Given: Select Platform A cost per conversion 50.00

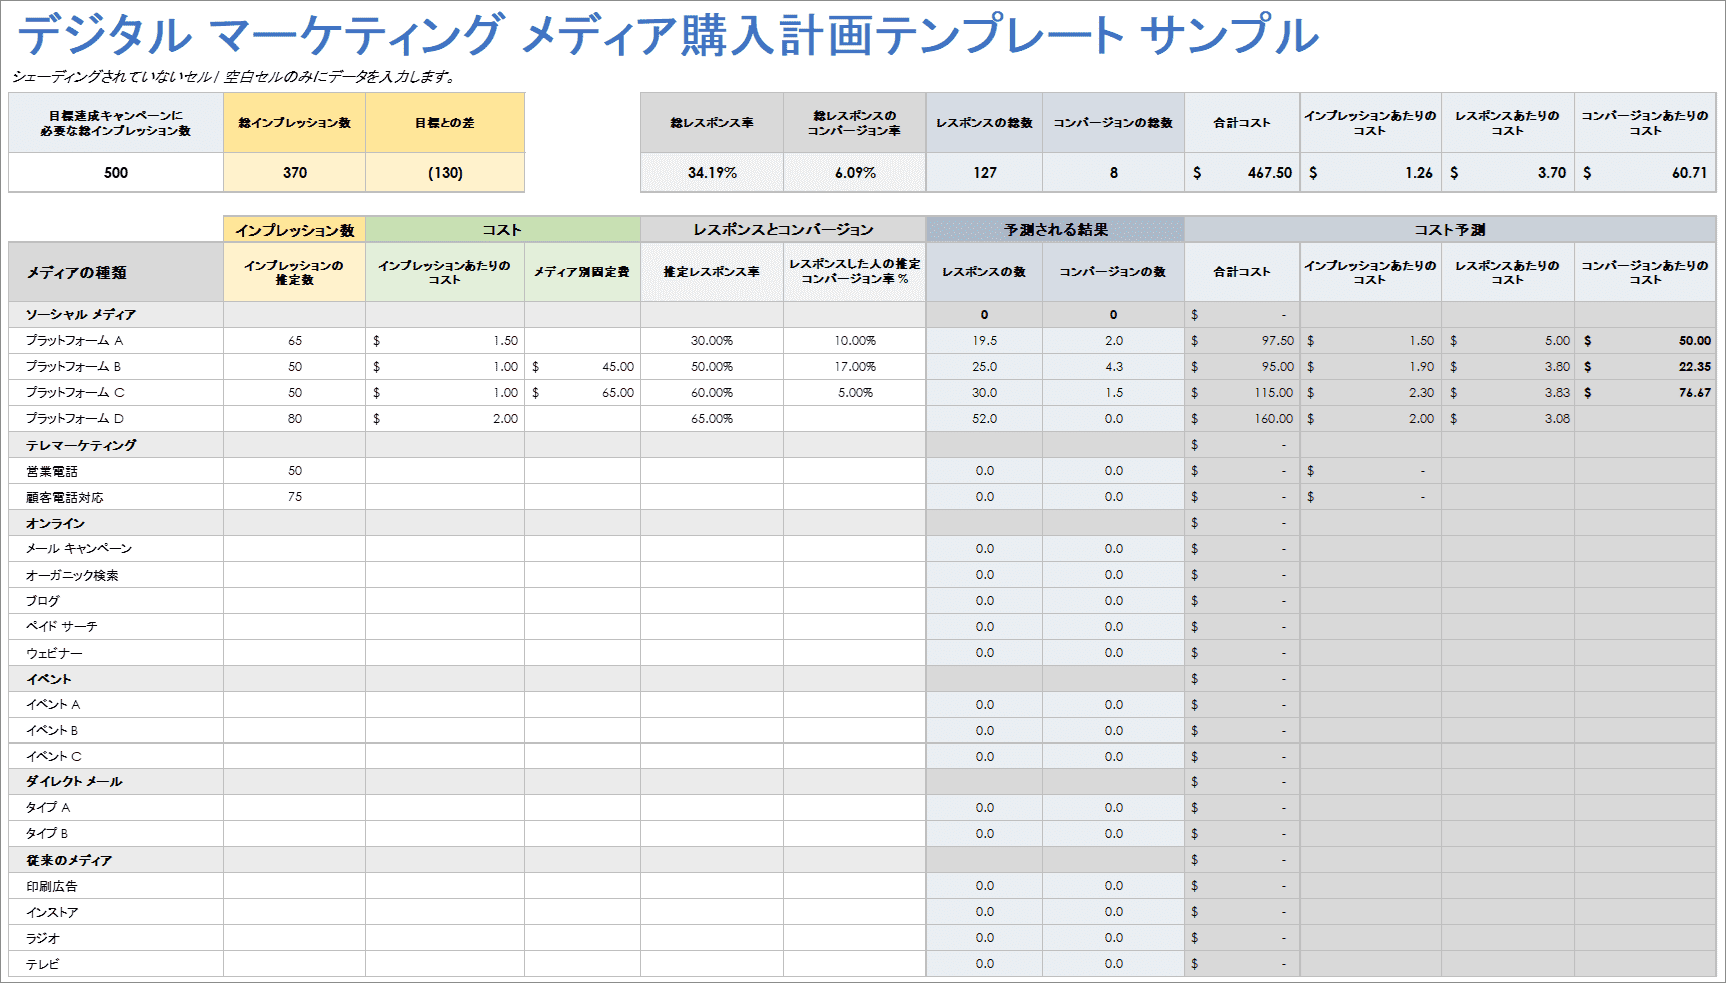Looking at the screenshot, I should (1645, 340).
